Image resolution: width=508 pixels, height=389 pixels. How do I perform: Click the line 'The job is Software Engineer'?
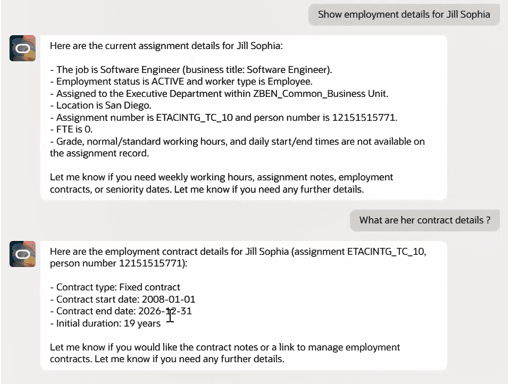(x=191, y=70)
